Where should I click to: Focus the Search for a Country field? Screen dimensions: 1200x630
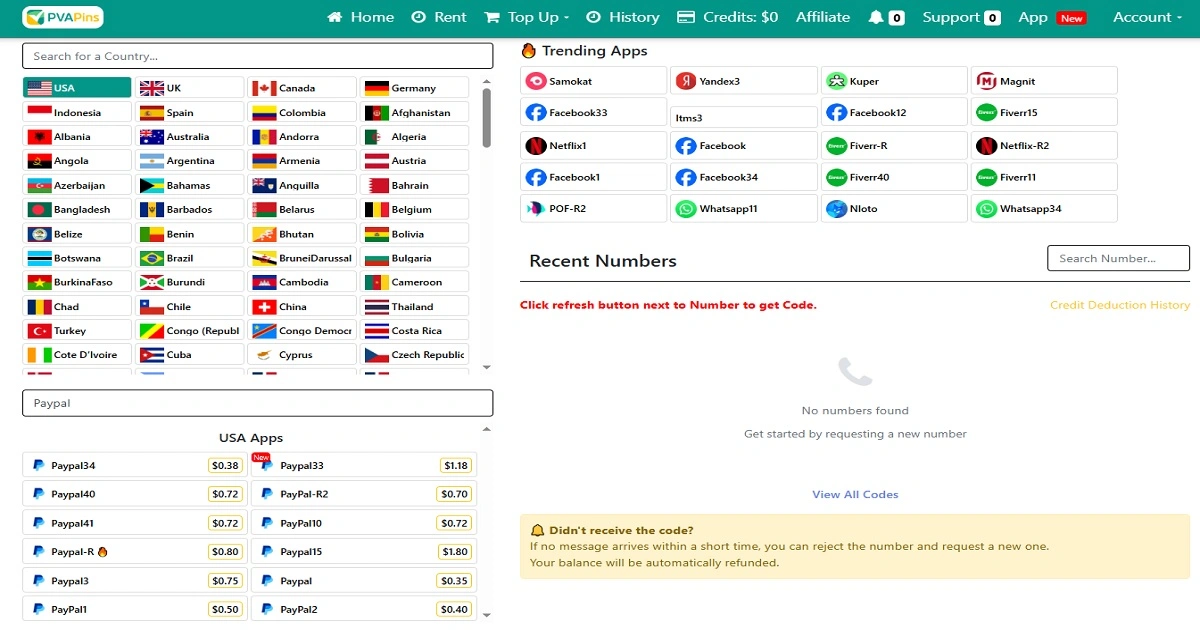(257, 56)
